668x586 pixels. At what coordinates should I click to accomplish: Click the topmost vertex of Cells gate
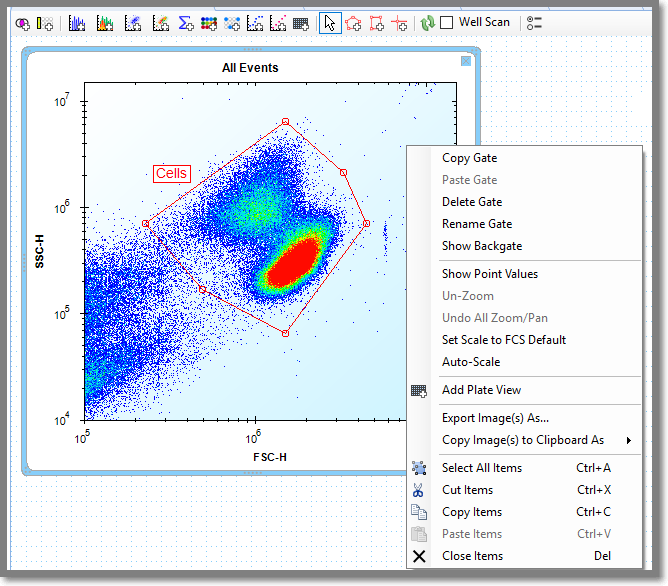coord(285,121)
